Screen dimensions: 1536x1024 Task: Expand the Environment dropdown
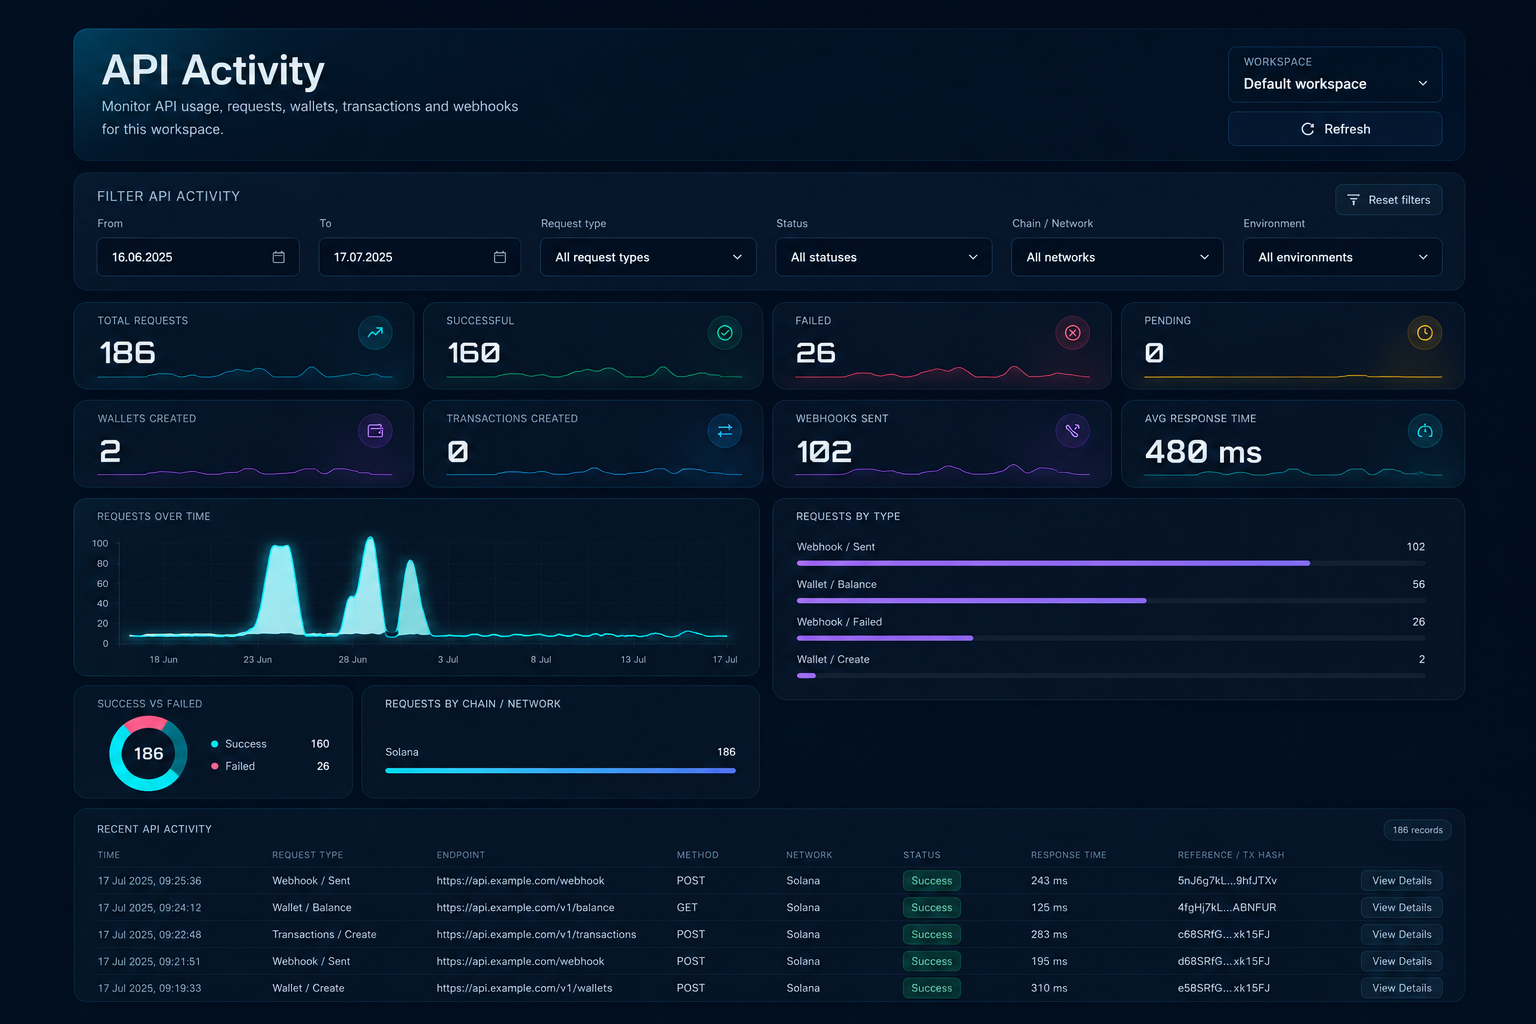[1342, 257]
